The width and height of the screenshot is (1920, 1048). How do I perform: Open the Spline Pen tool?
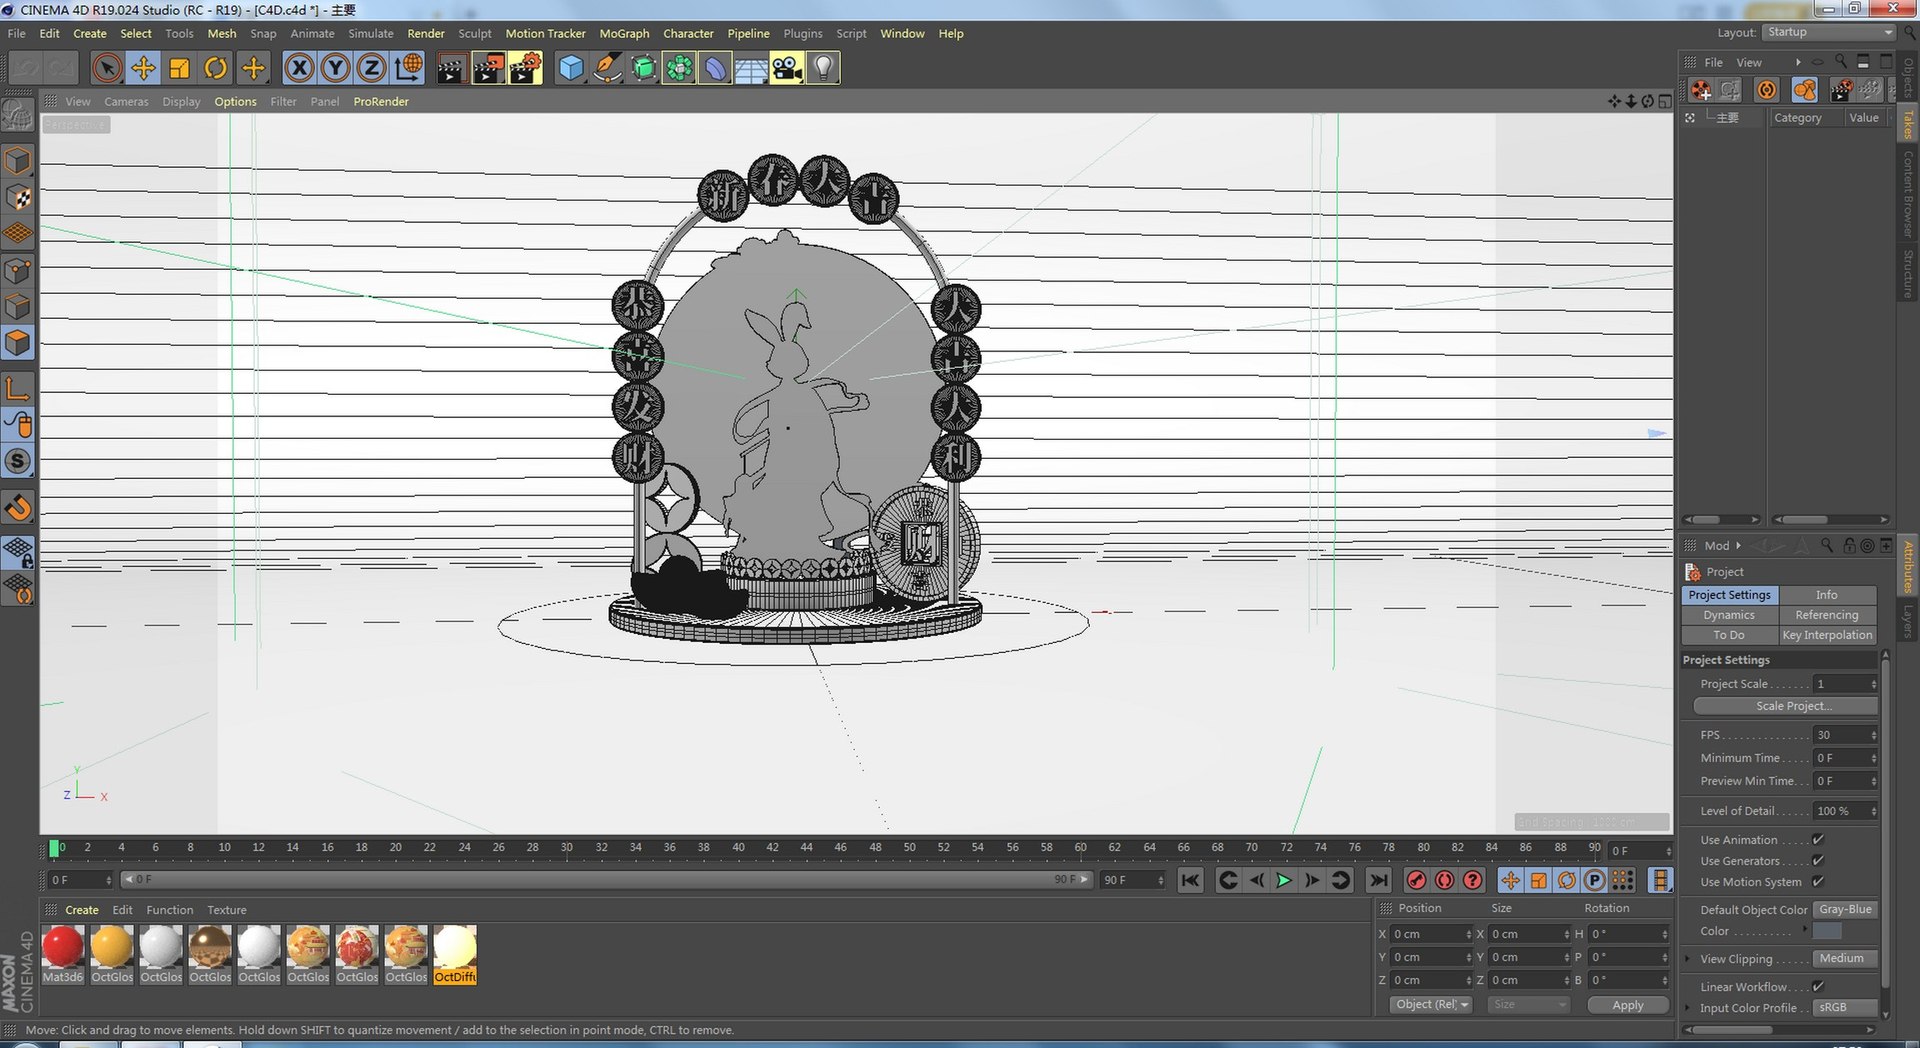[x=607, y=68]
